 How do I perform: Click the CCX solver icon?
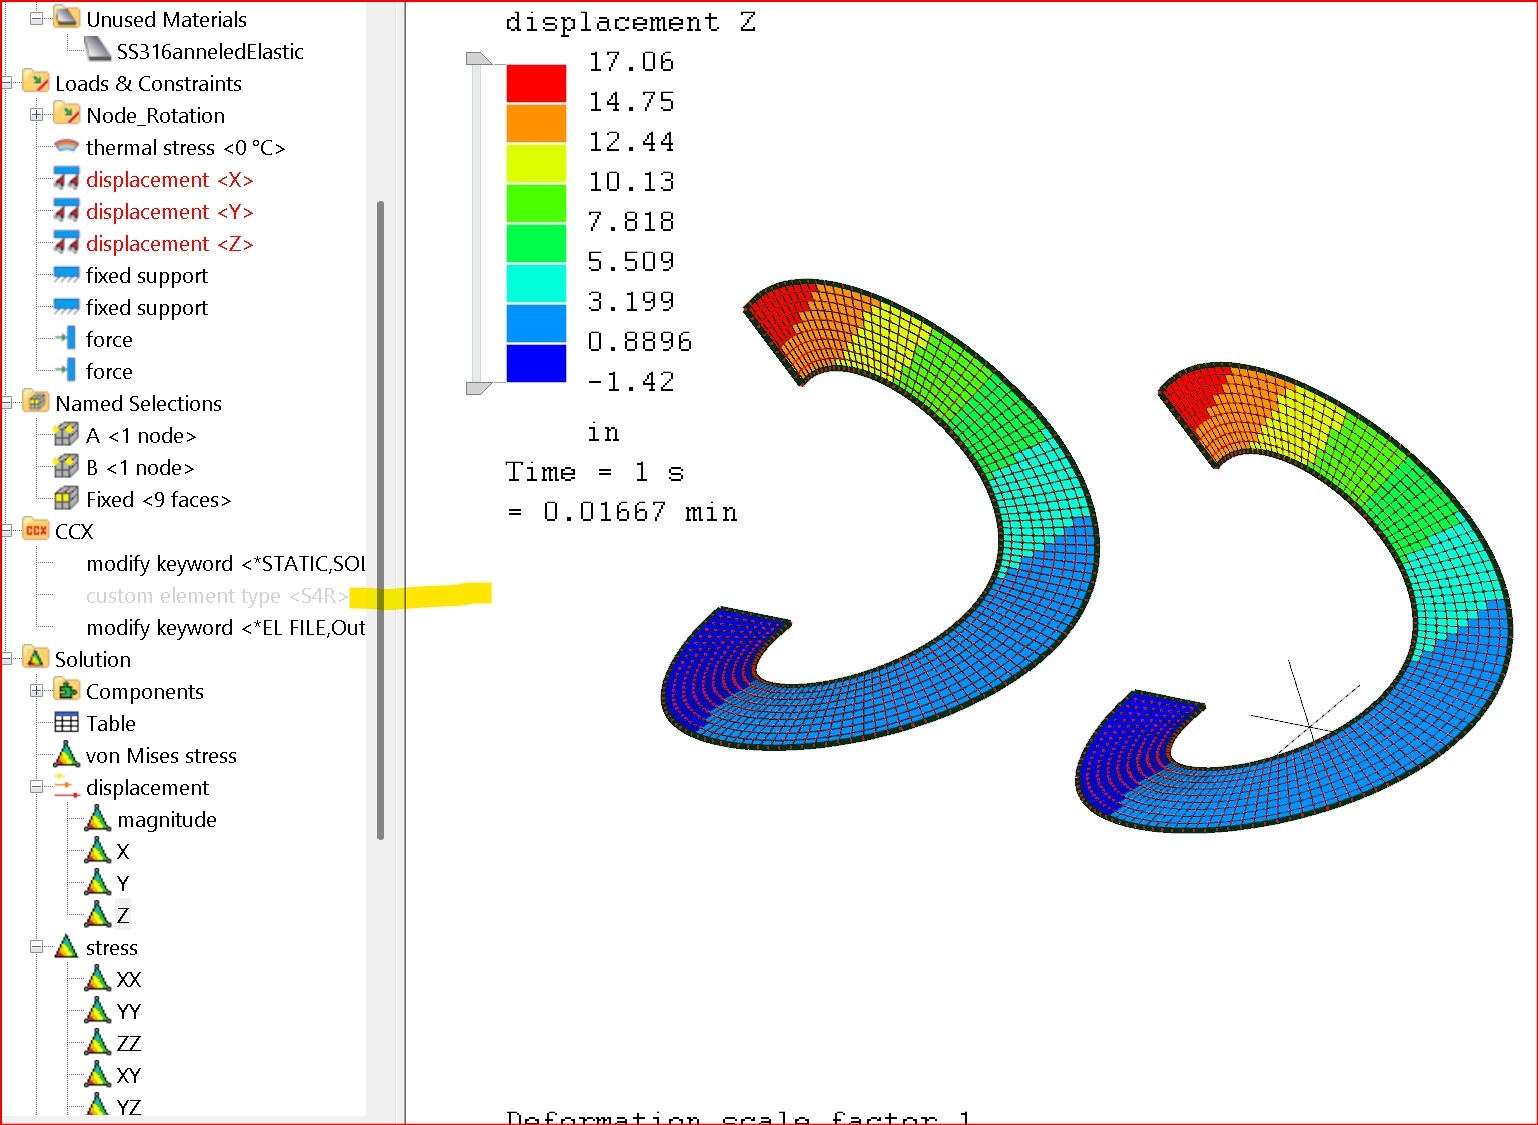[x=36, y=531]
